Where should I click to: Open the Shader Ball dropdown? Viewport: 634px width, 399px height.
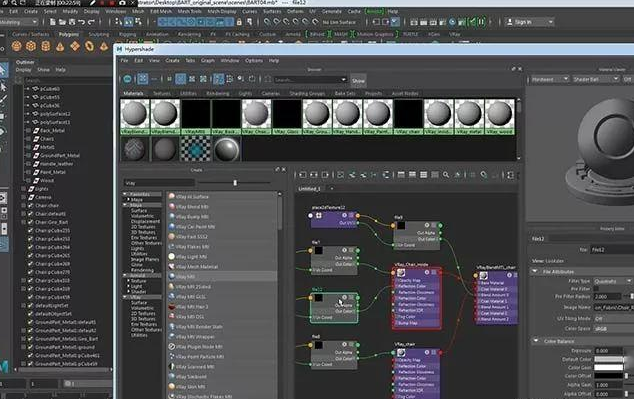(596, 79)
